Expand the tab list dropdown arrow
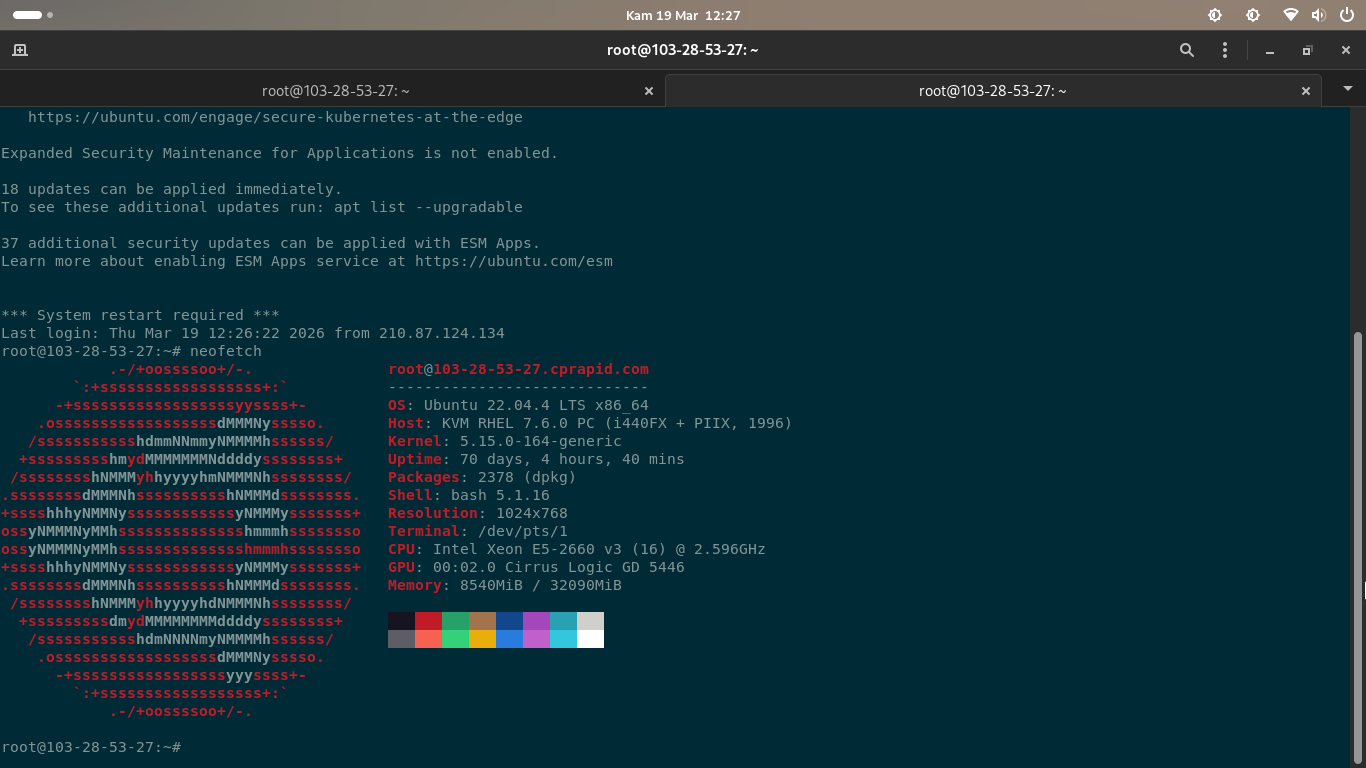 click(1348, 89)
